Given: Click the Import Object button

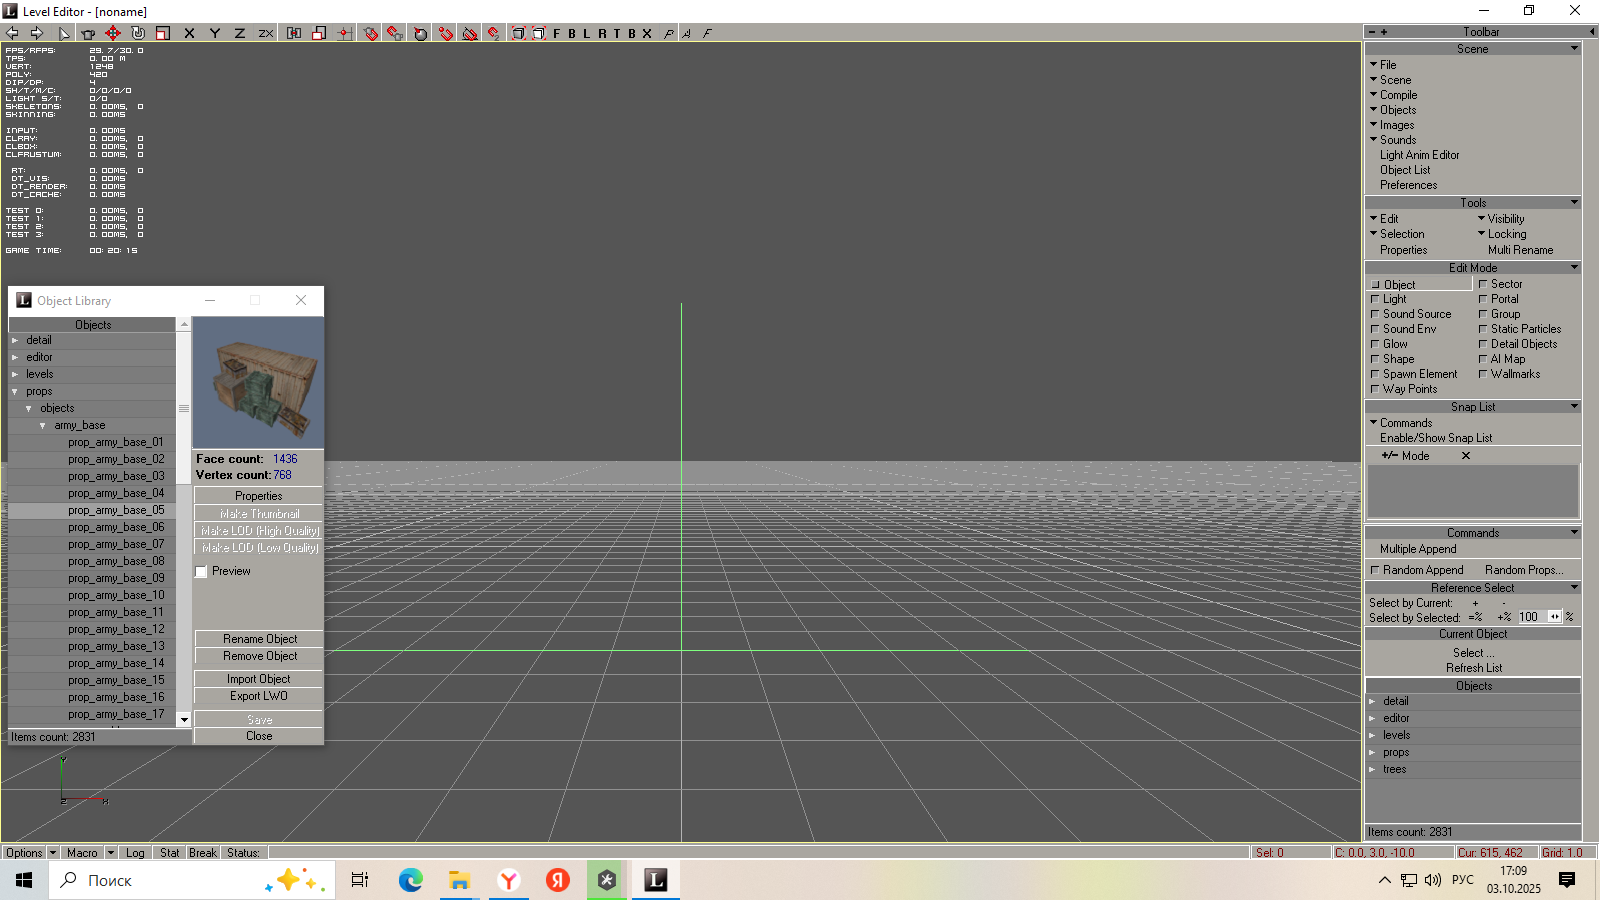Looking at the screenshot, I should (258, 679).
